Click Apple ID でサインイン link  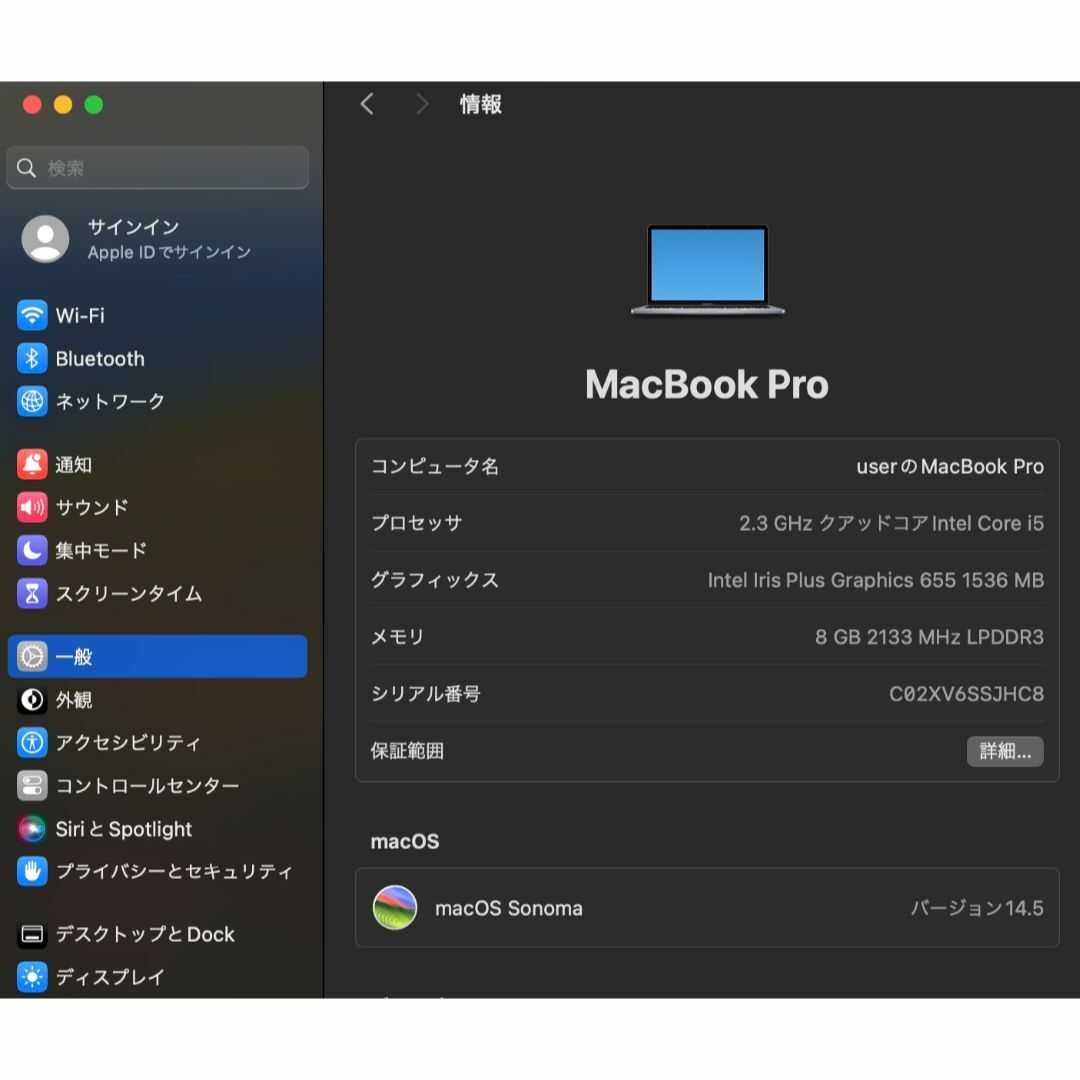click(169, 252)
